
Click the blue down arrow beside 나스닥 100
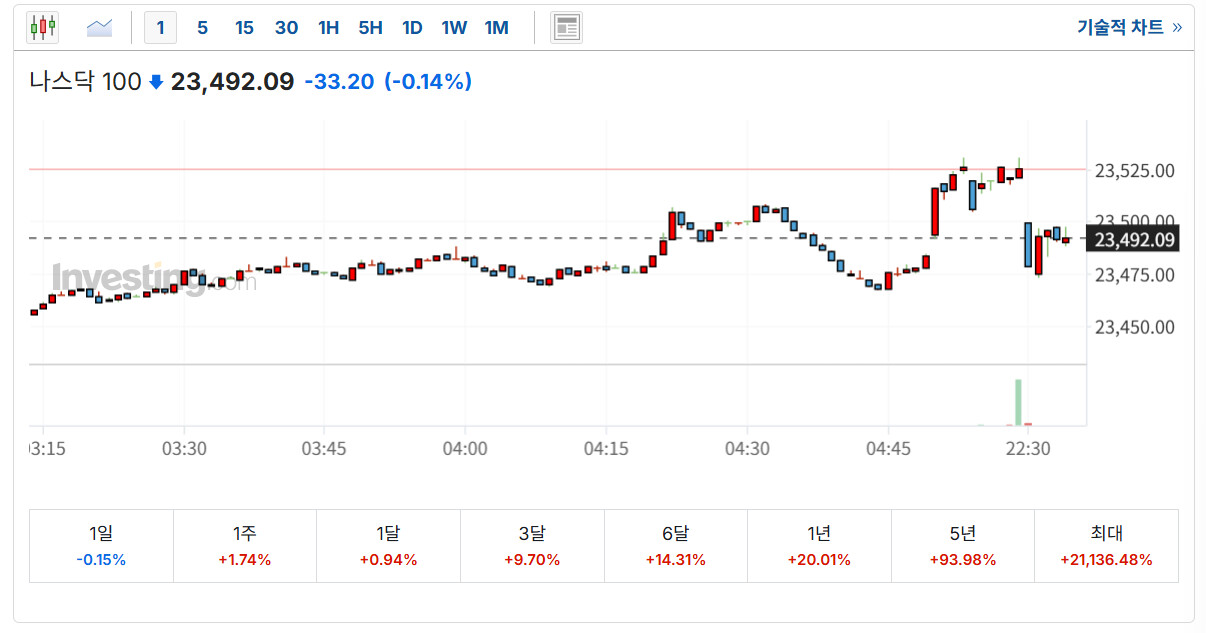tap(156, 82)
